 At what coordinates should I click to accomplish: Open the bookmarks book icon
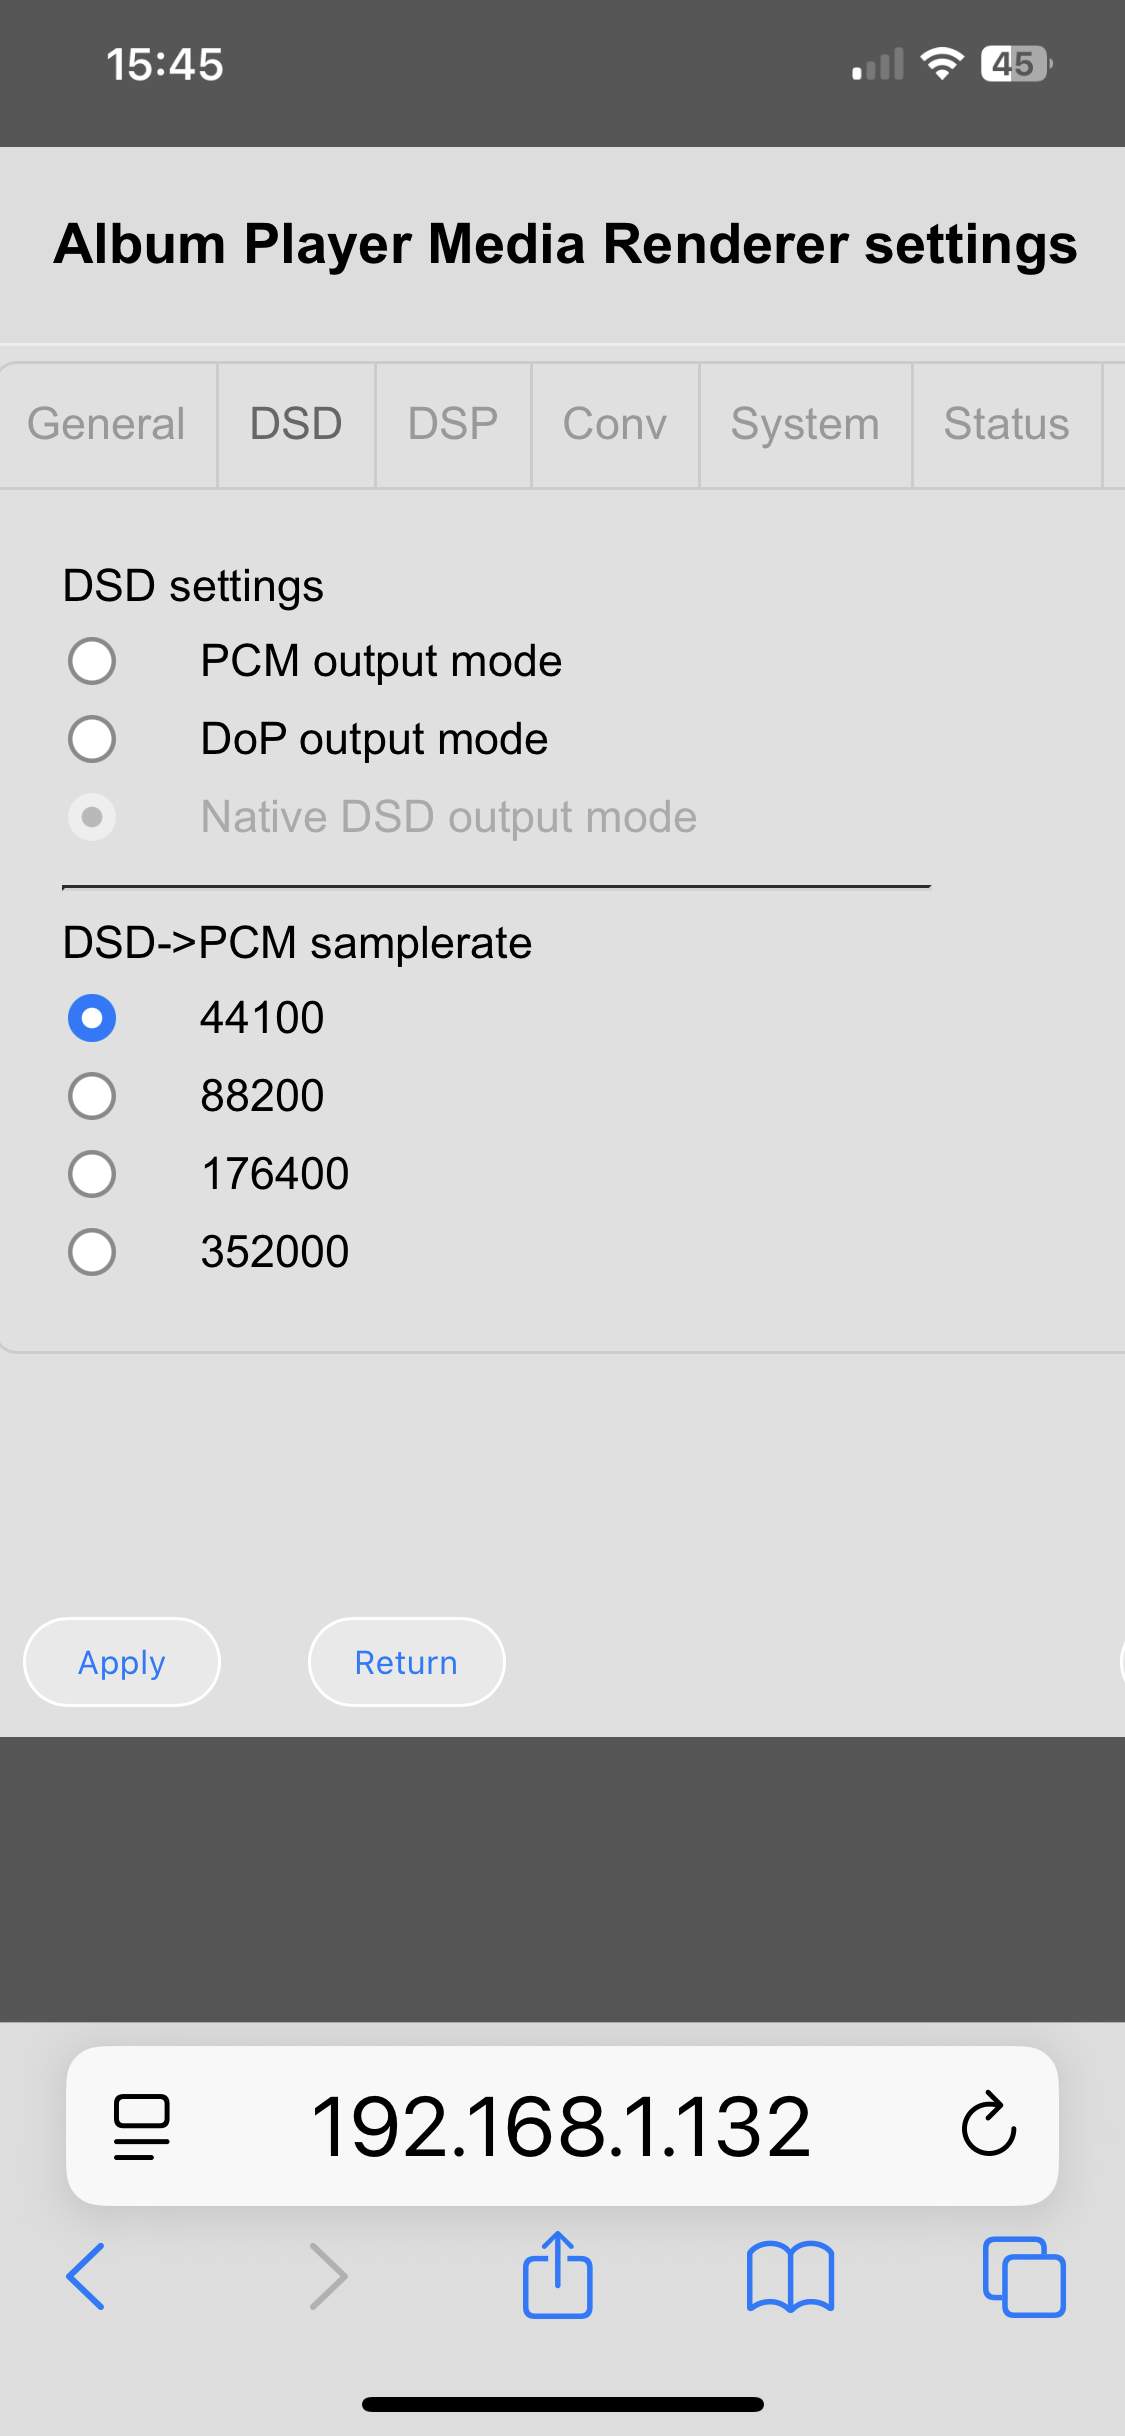click(790, 2277)
